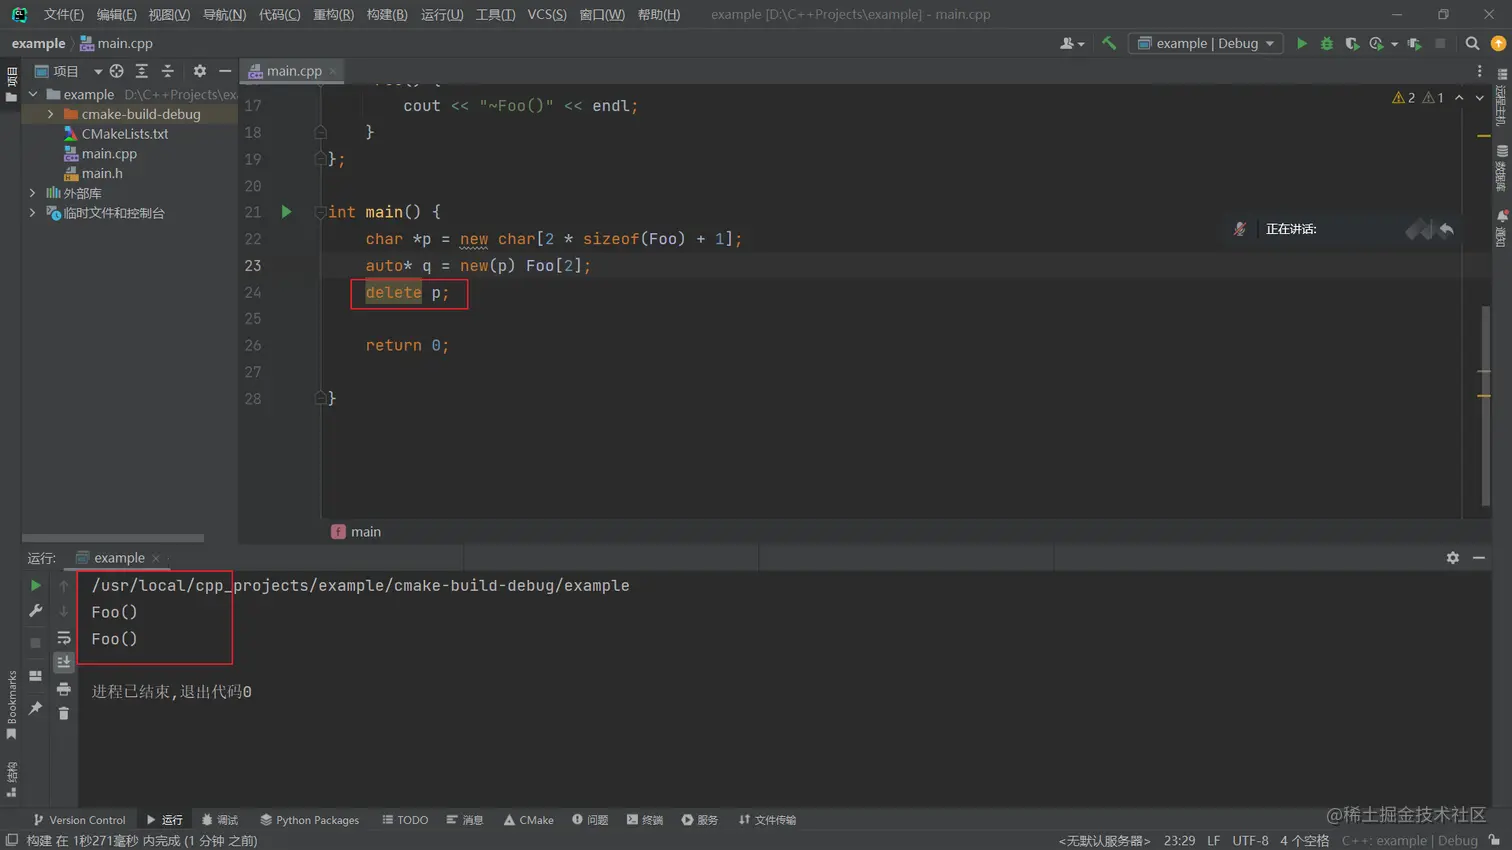1512x850 pixels.
Task: Open the TODO tool window
Action: [x=405, y=820]
